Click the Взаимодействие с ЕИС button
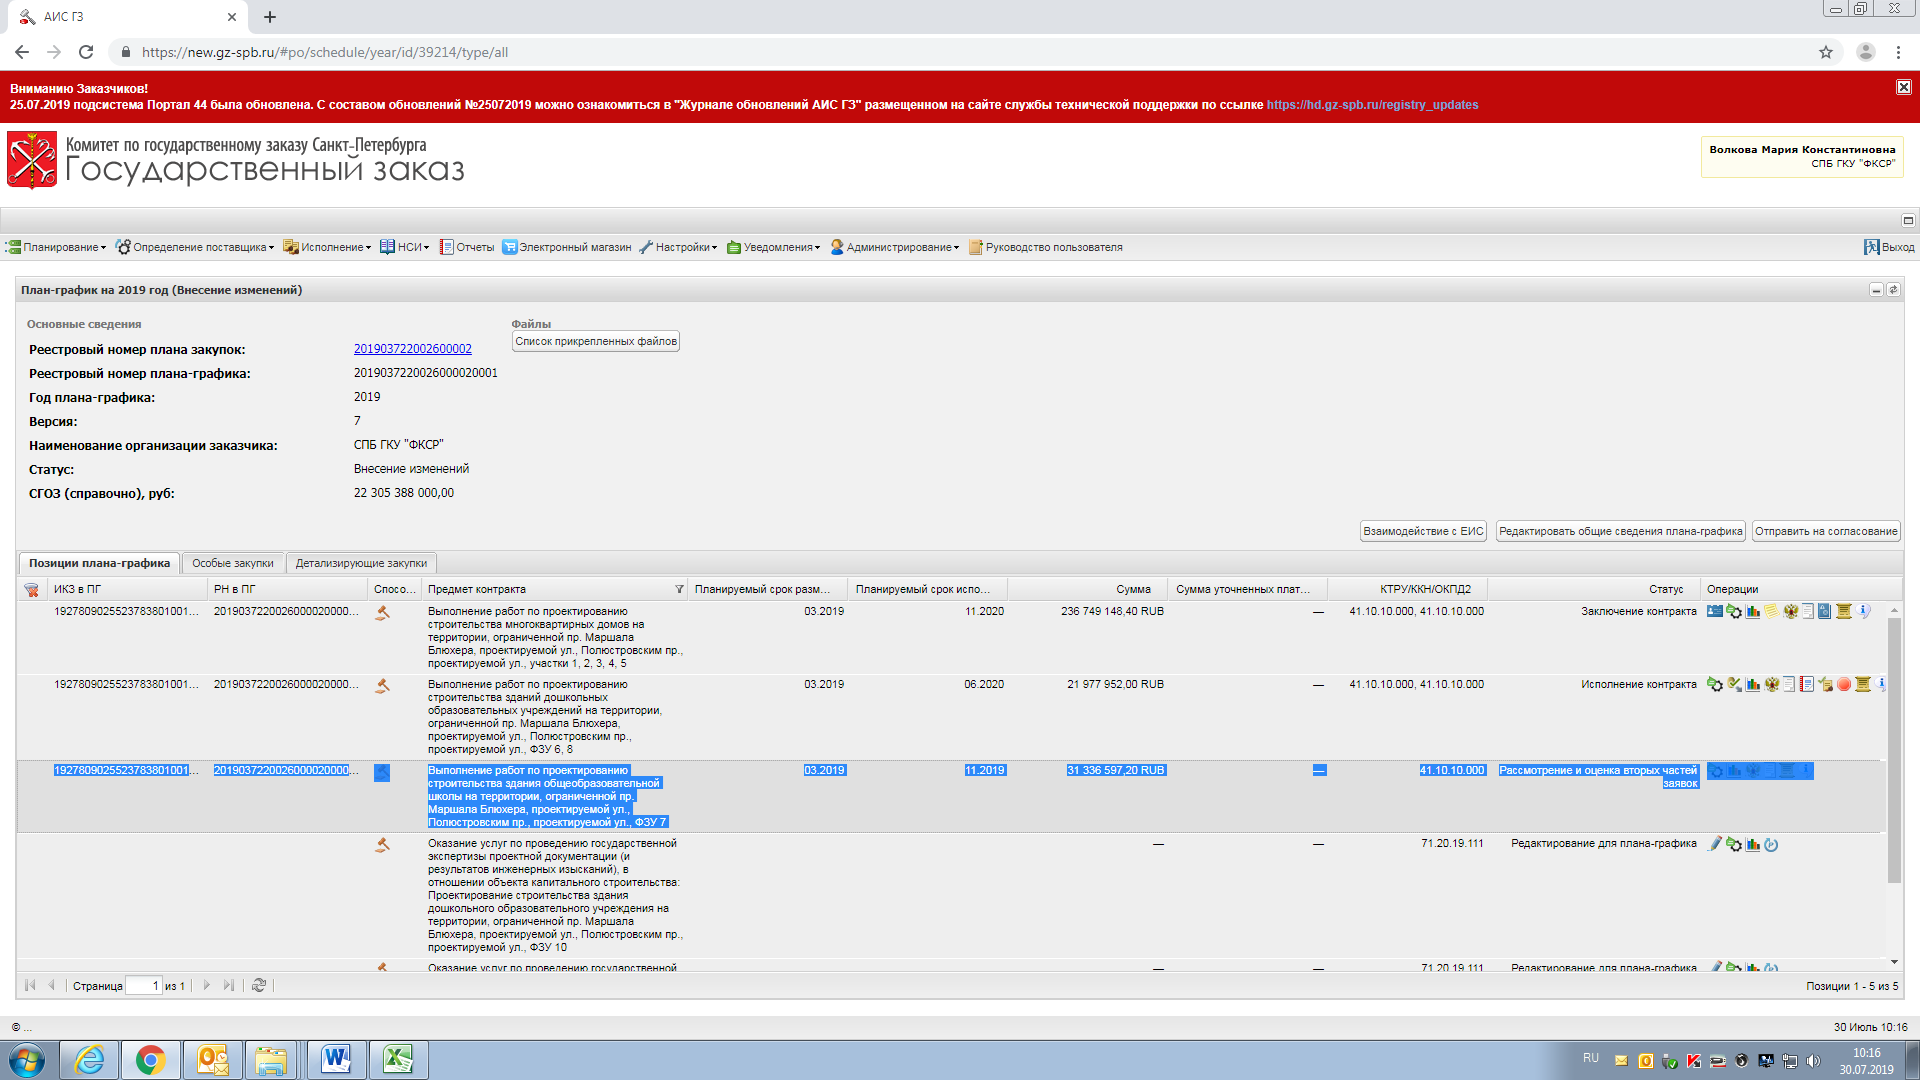Image resolution: width=1920 pixels, height=1080 pixels. click(x=1423, y=531)
